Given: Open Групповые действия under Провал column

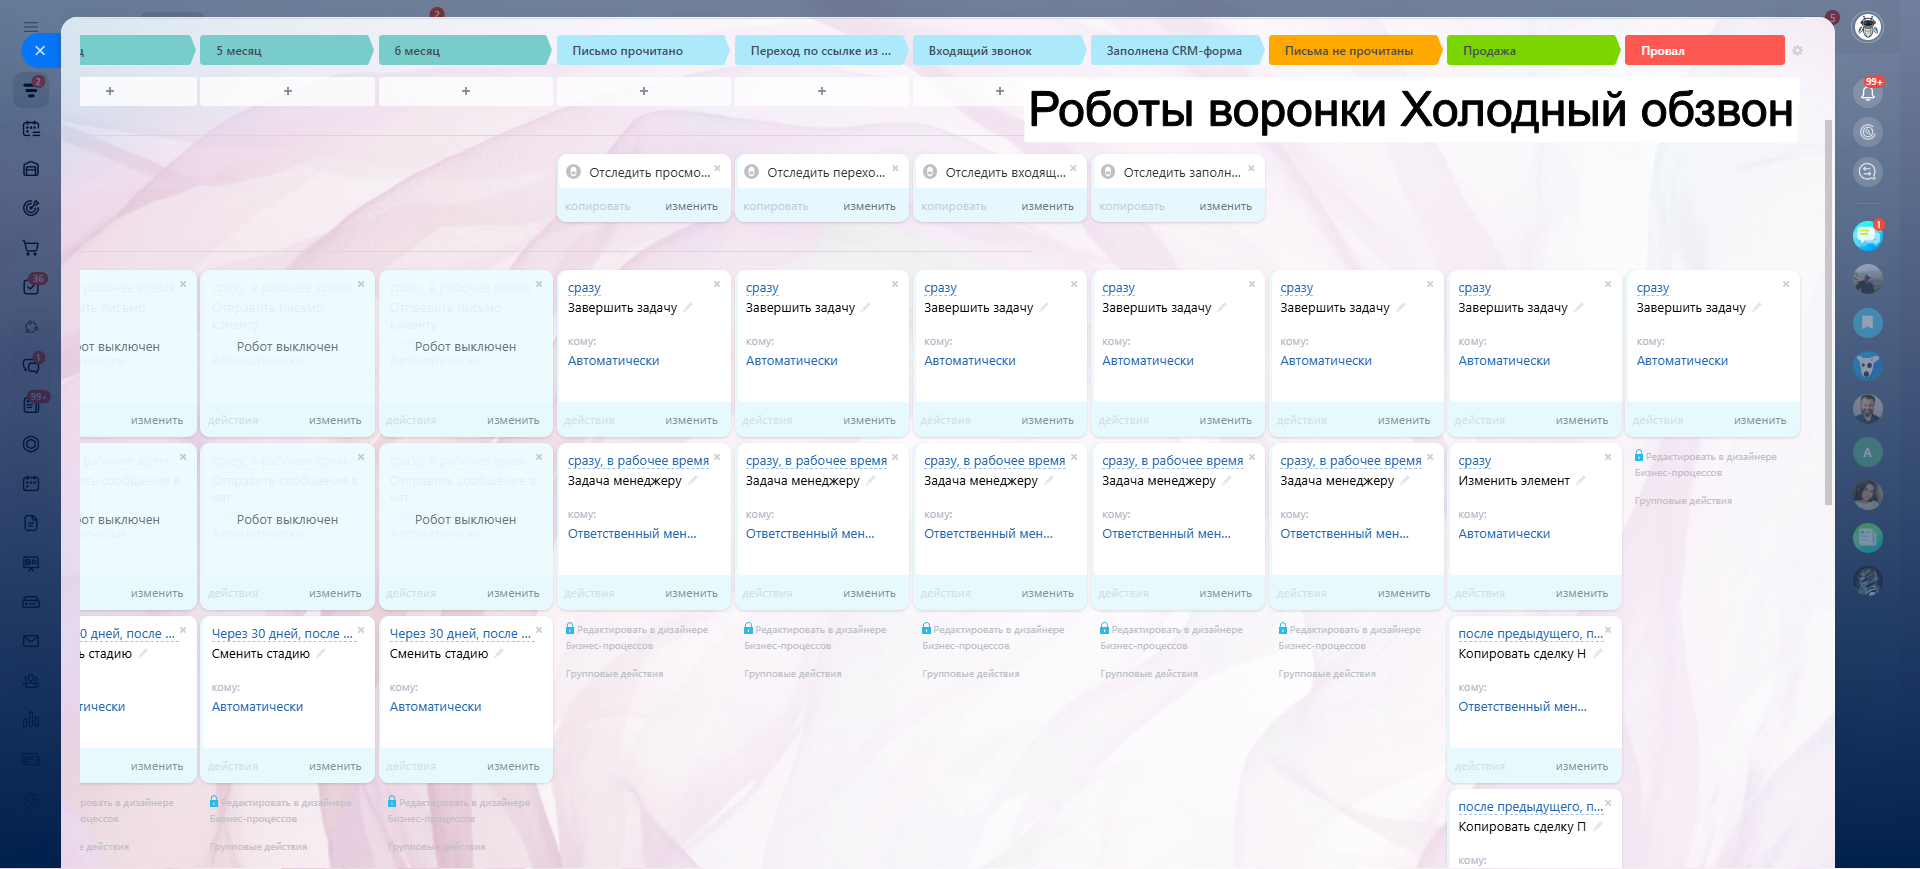Looking at the screenshot, I should pyautogui.click(x=1683, y=501).
